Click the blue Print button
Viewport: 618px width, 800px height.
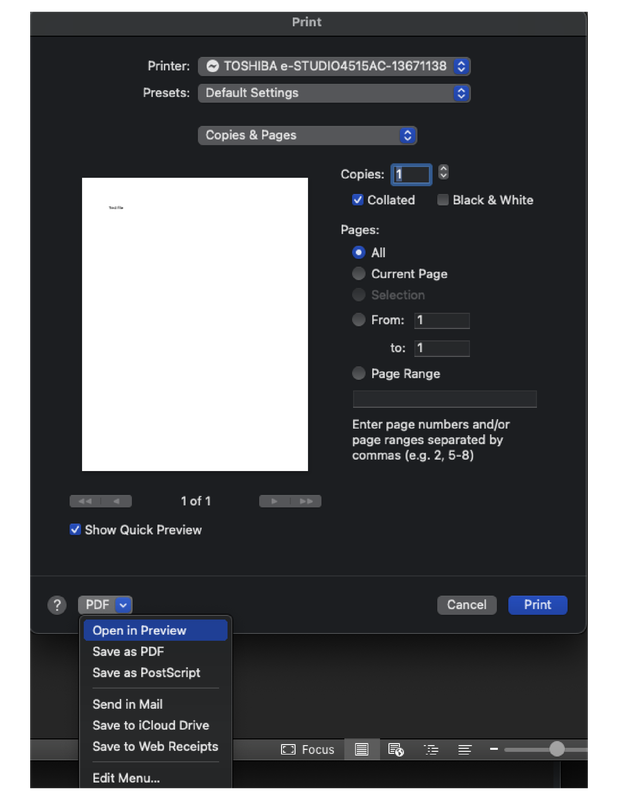point(538,605)
